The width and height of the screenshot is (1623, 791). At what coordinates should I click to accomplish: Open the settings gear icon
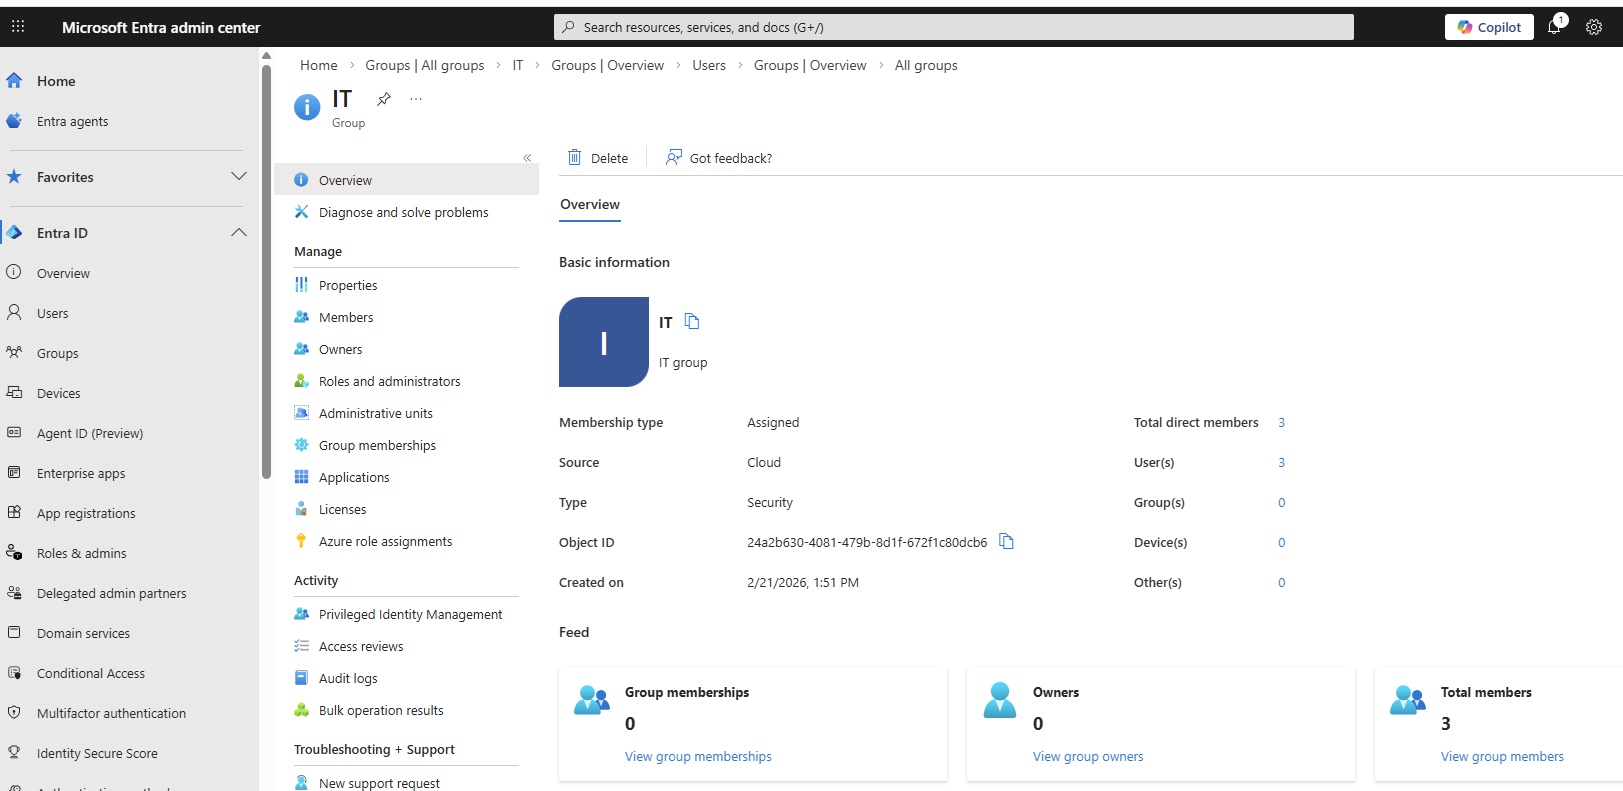coord(1594,27)
